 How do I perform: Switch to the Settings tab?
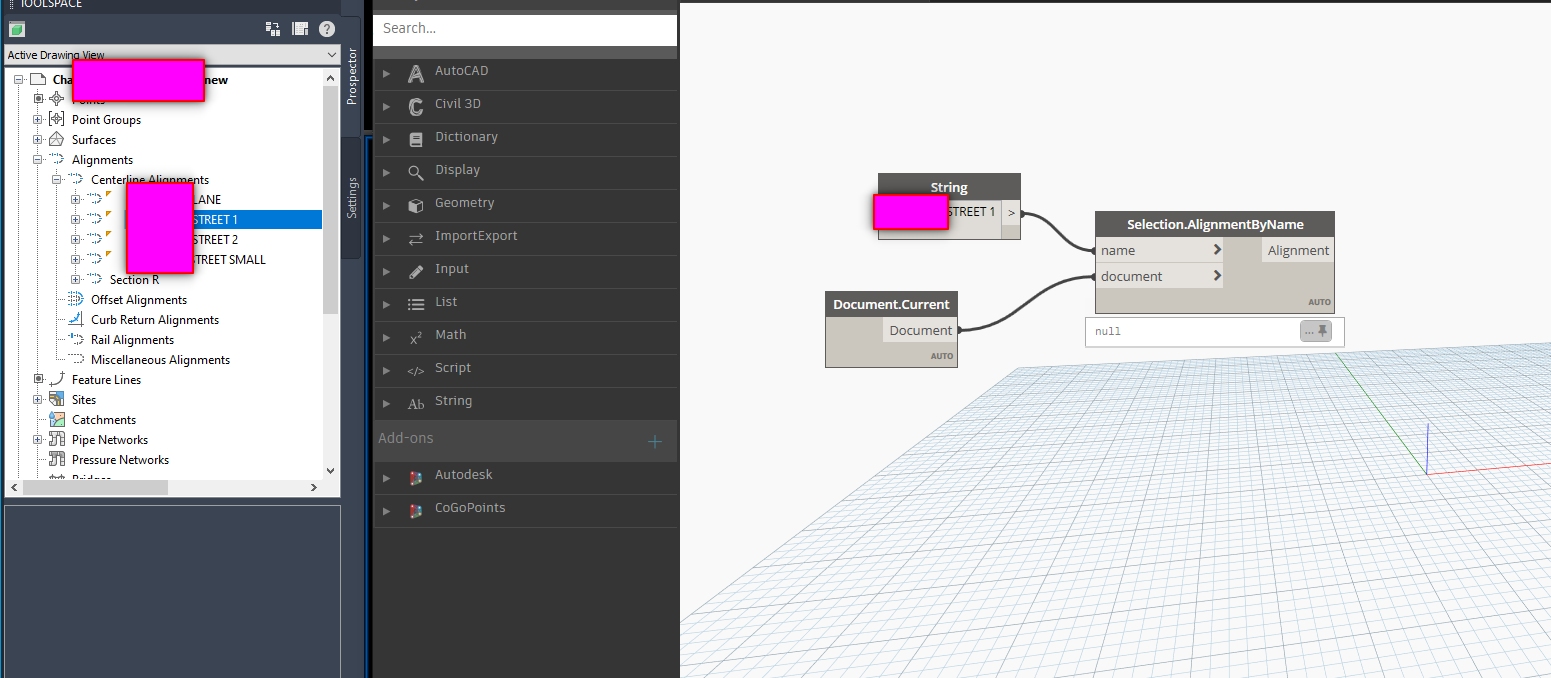[x=351, y=198]
